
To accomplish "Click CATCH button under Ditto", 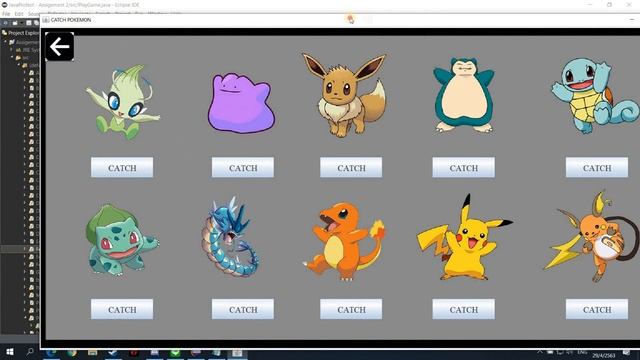I will pos(243,167).
